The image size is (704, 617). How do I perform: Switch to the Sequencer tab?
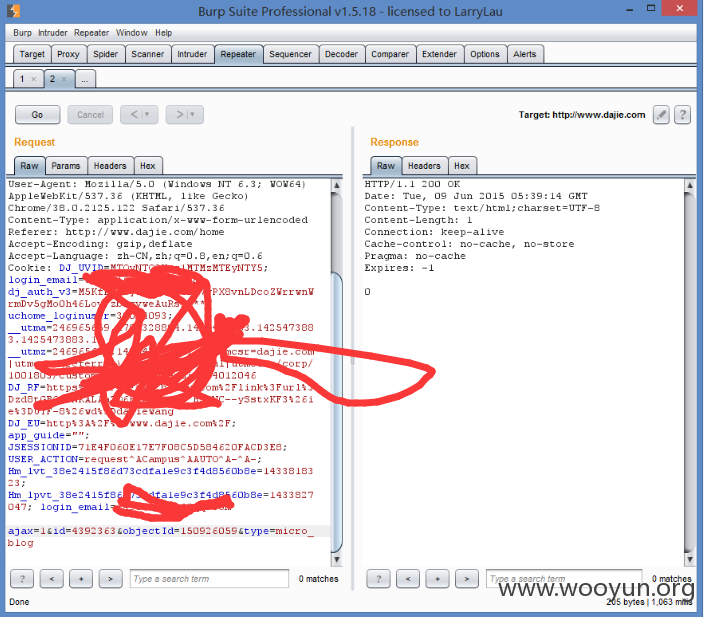(x=290, y=54)
